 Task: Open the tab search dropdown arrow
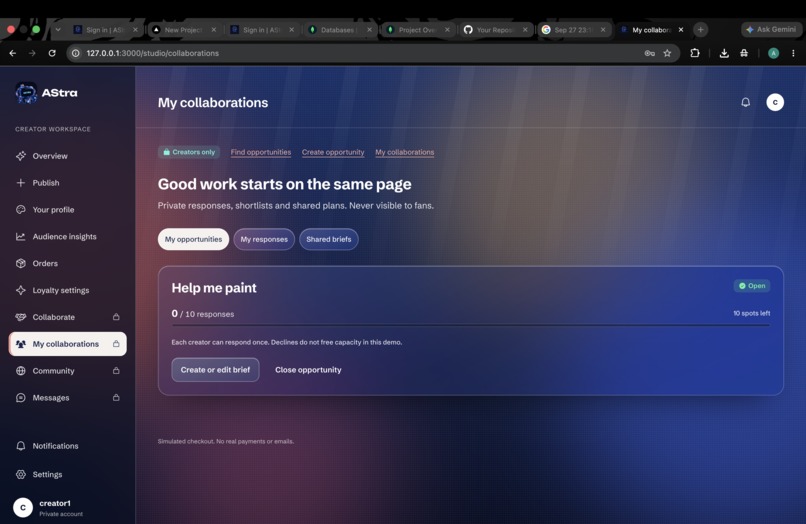pos(58,30)
